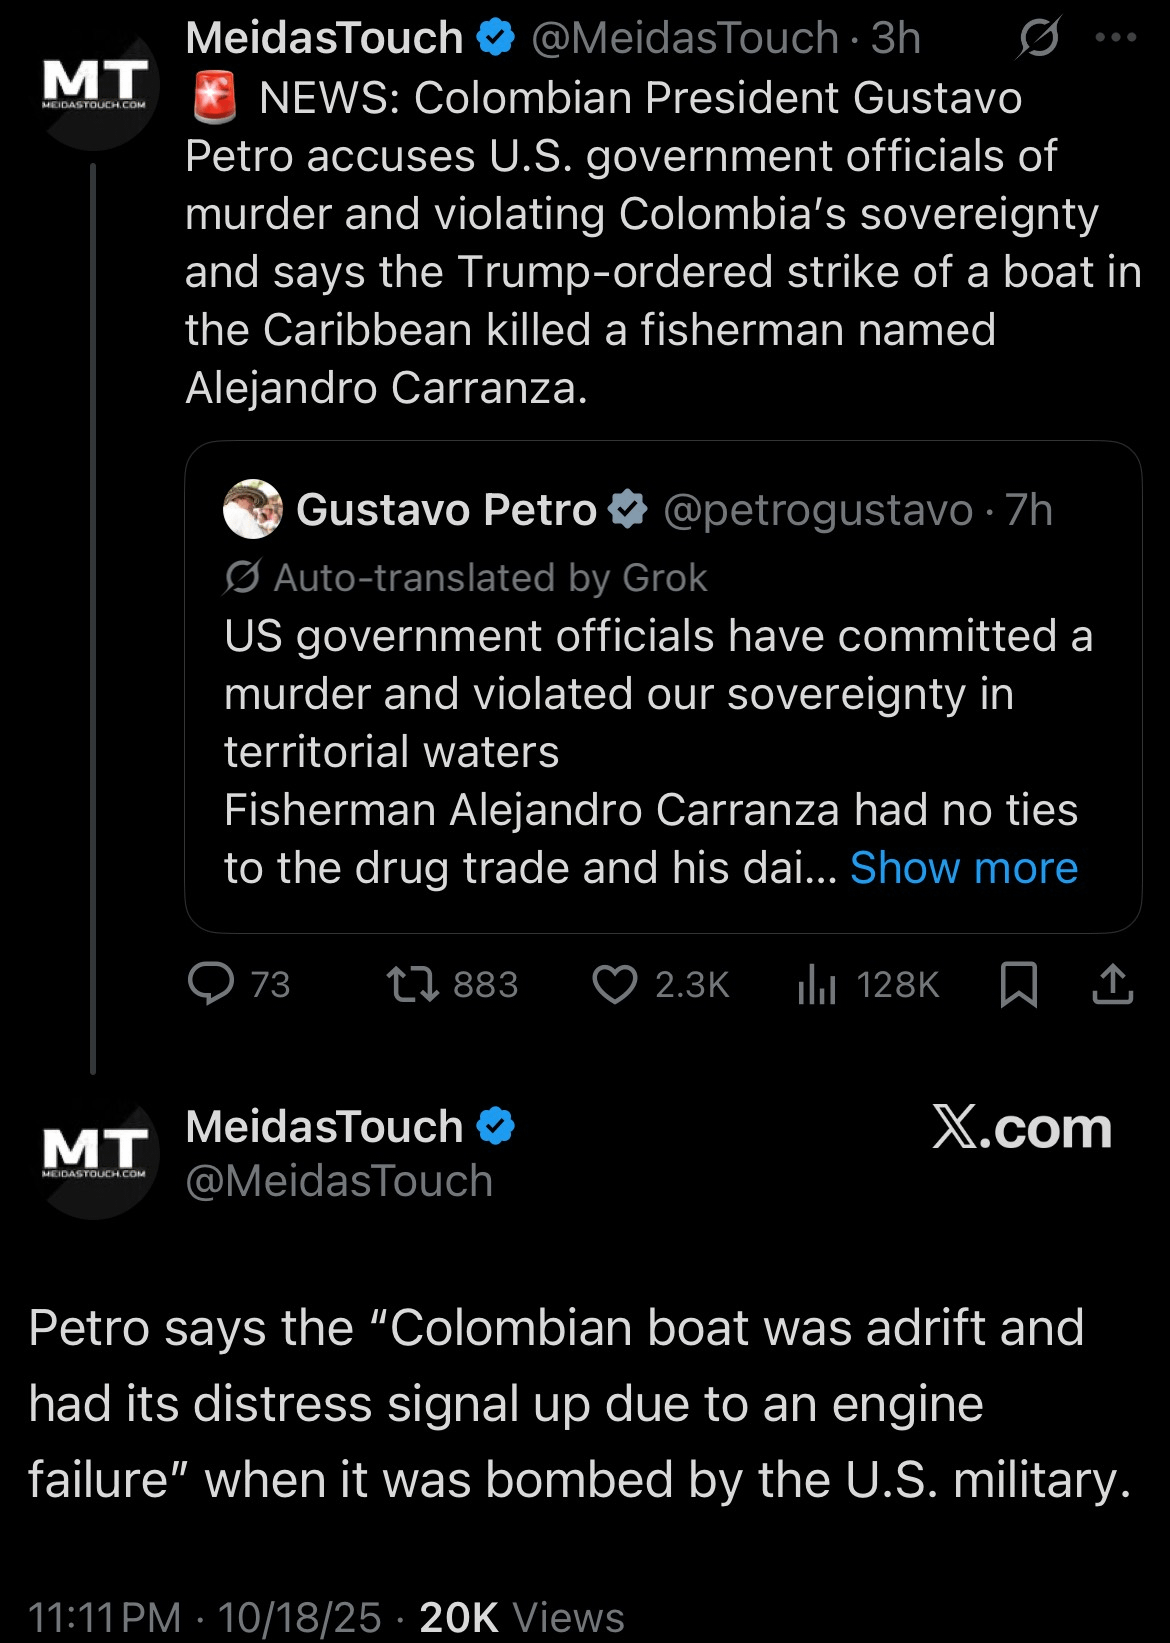1170x1643 pixels.
Task: Expand quoted tweet with Show more
Action: (963, 868)
